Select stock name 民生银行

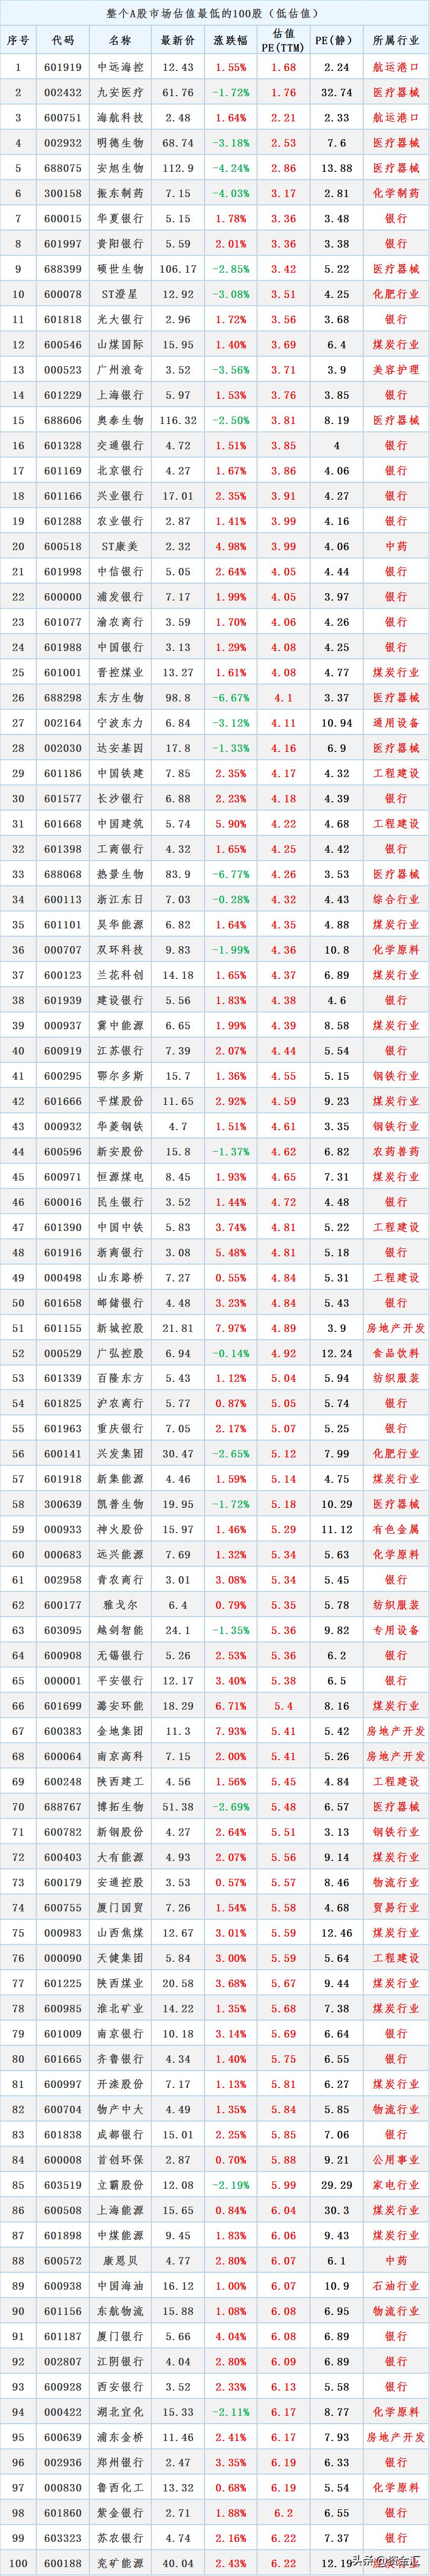pyautogui.click(x=120, y=1201)
